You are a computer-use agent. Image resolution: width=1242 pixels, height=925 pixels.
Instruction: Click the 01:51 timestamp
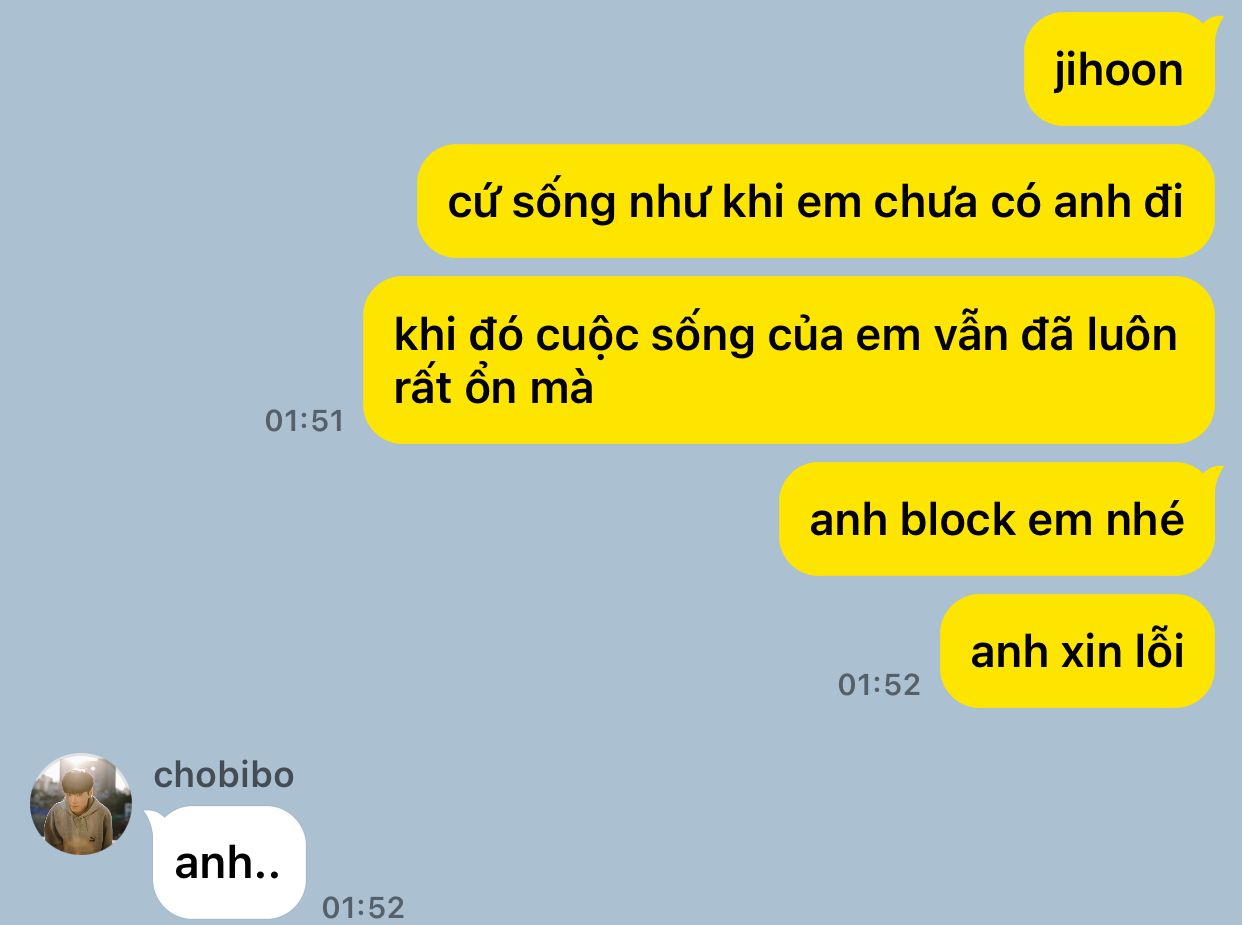(x=304, y=421)
